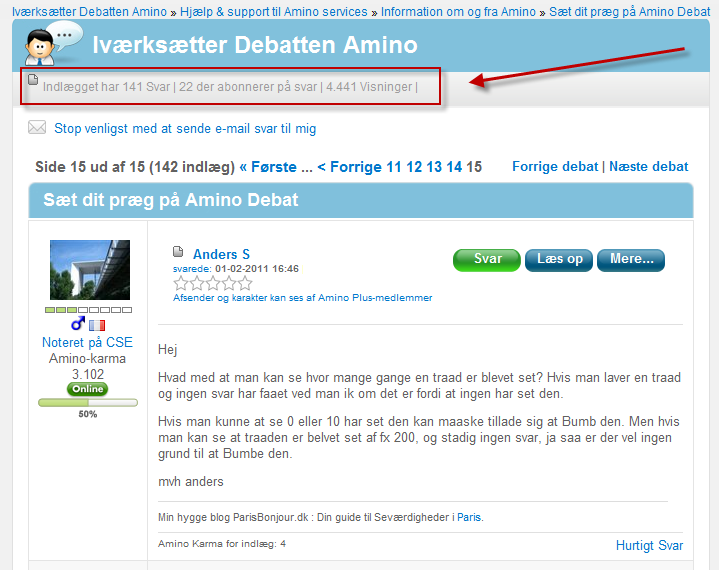Jump to the Første page

[275, 167]
